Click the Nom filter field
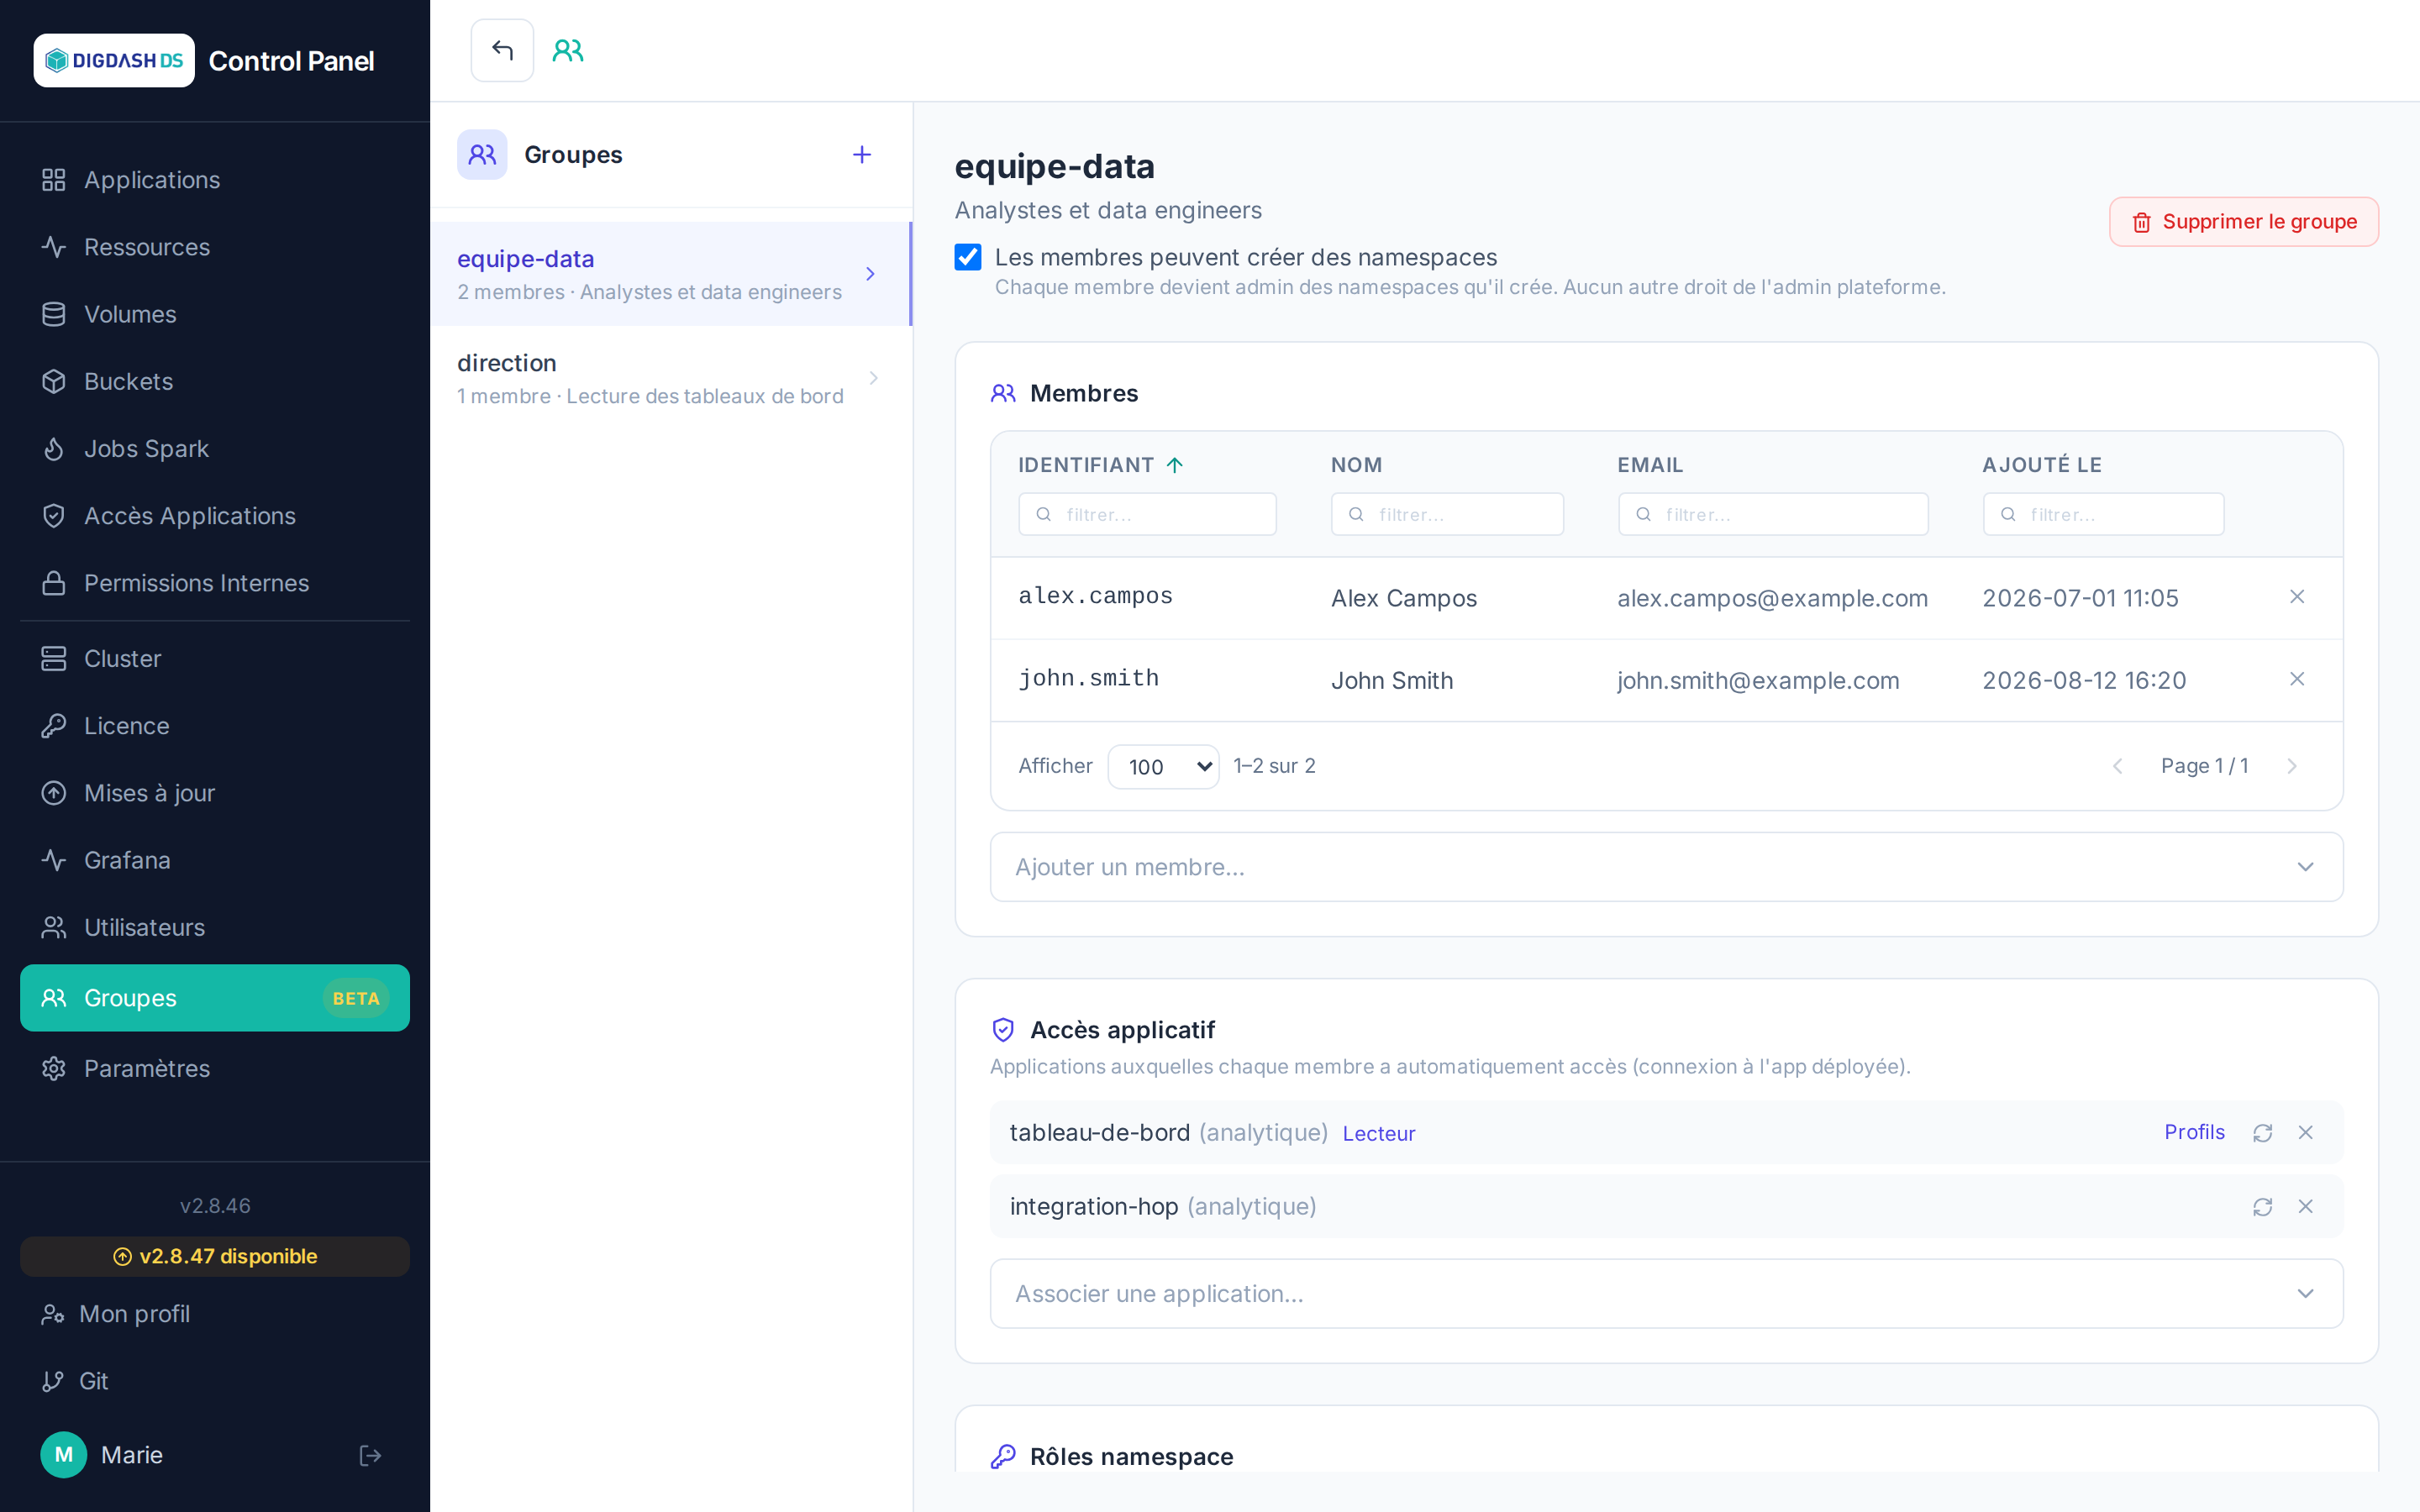The image size is (2420, 1512). [1447, 514]
